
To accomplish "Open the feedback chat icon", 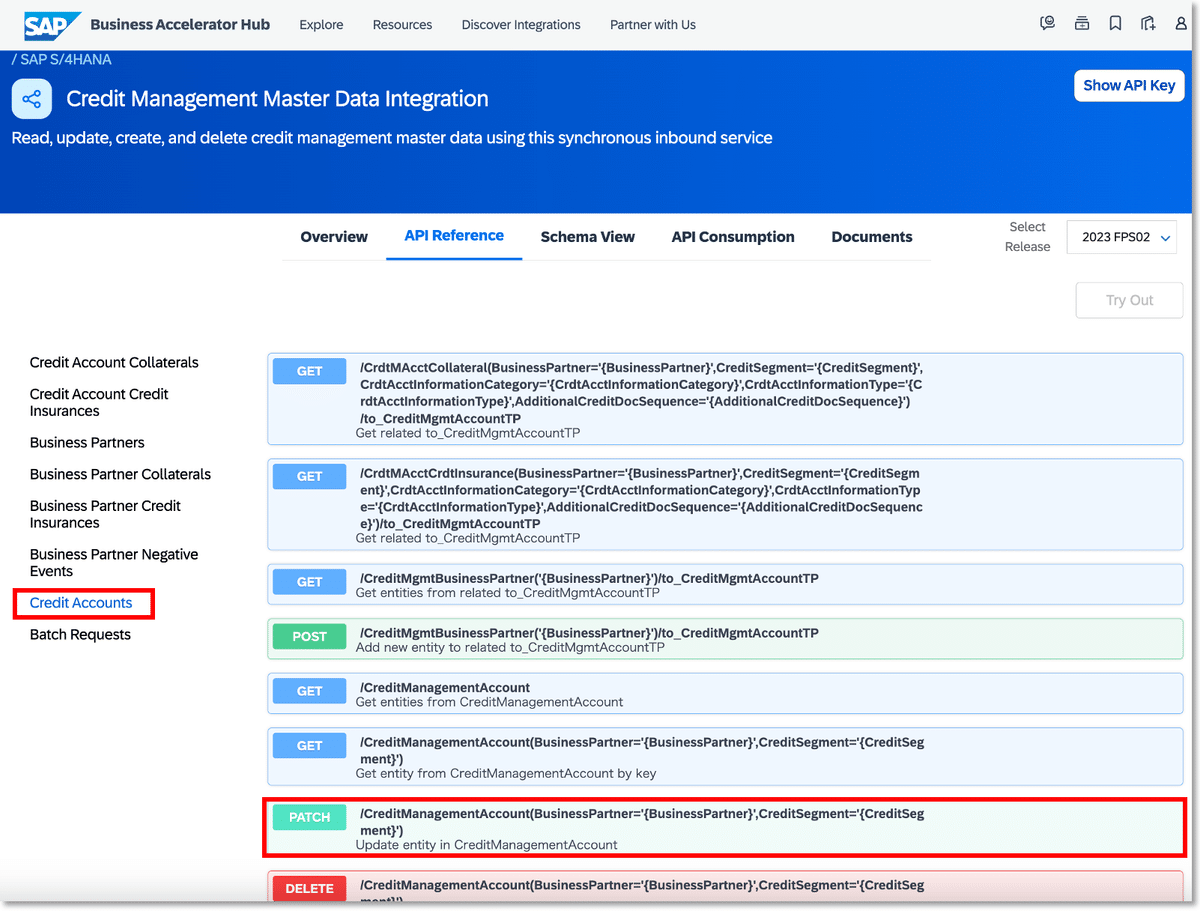I will [1047, 24].
